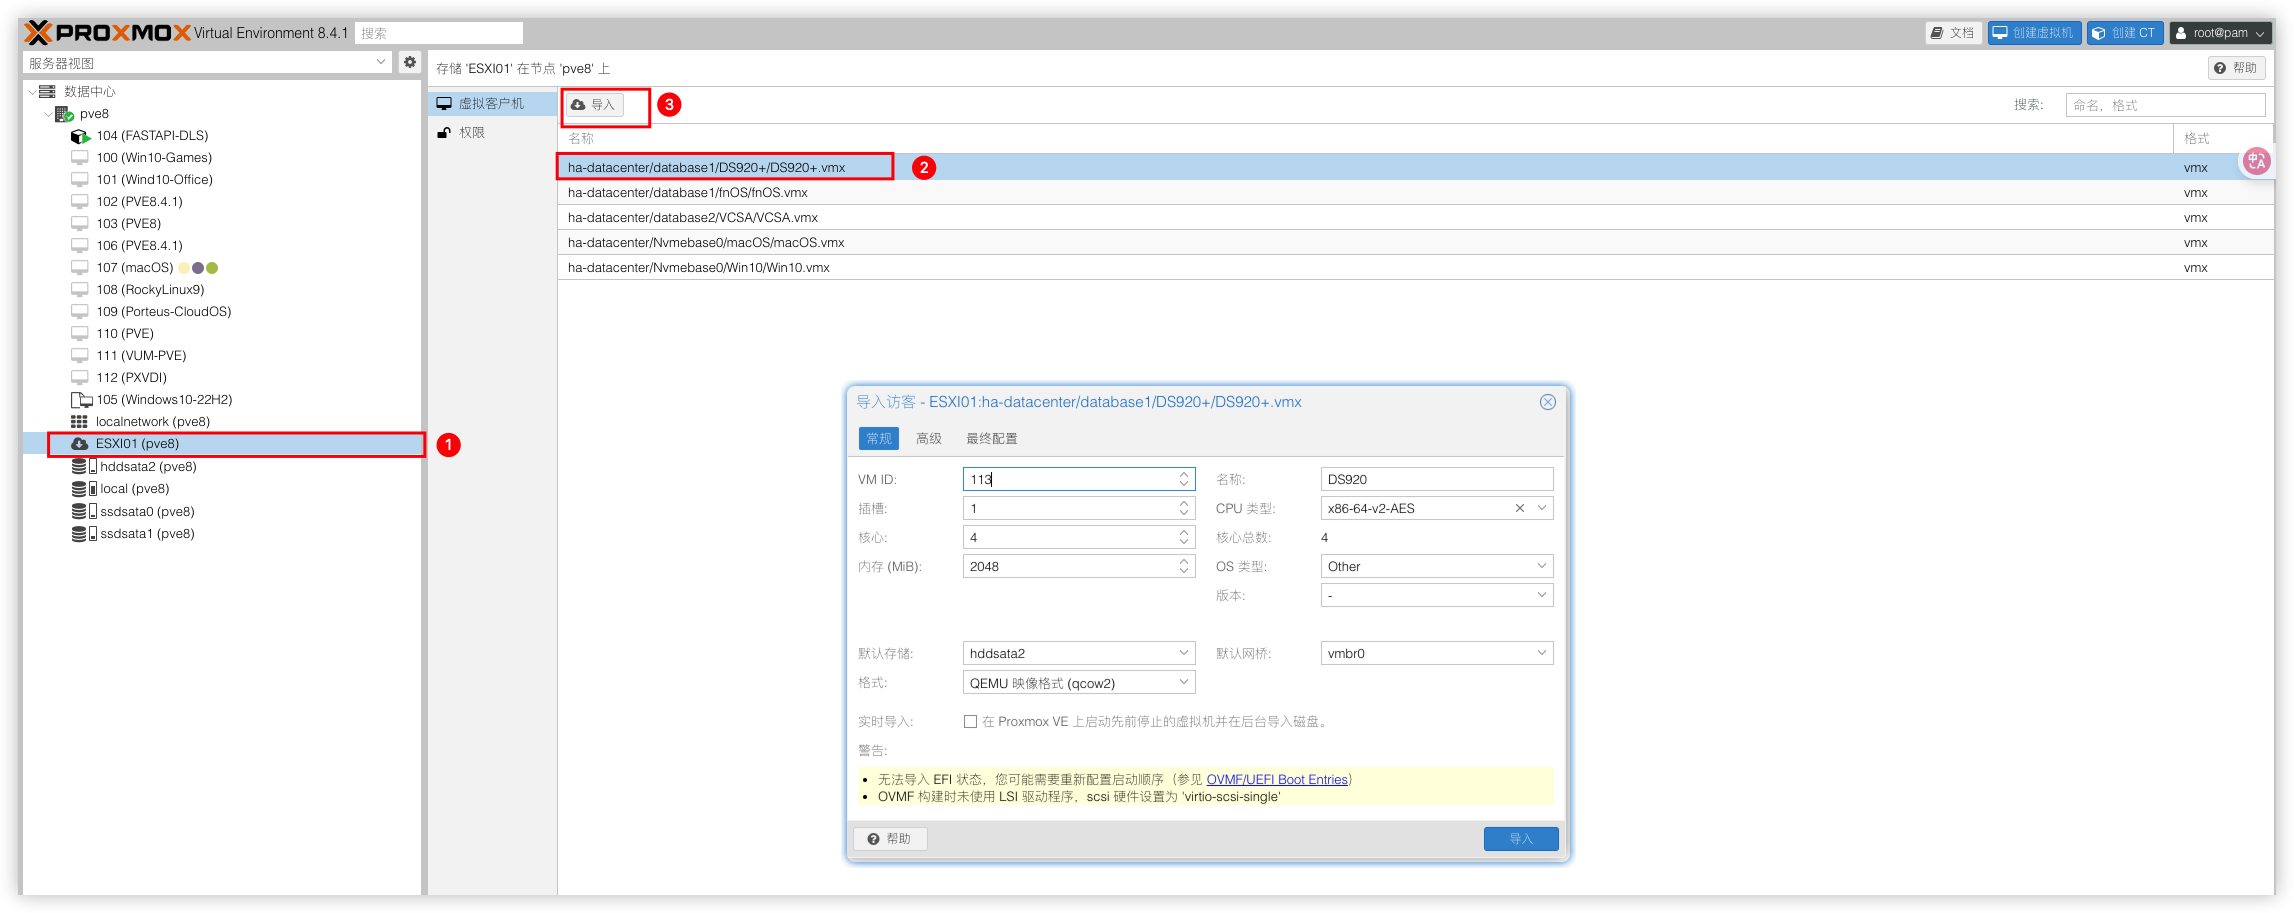The height and width of the screenshot is (913, 2294).
Task: Select the pve8 node icon
Action: pyautogui.click(x=64, y=114)
